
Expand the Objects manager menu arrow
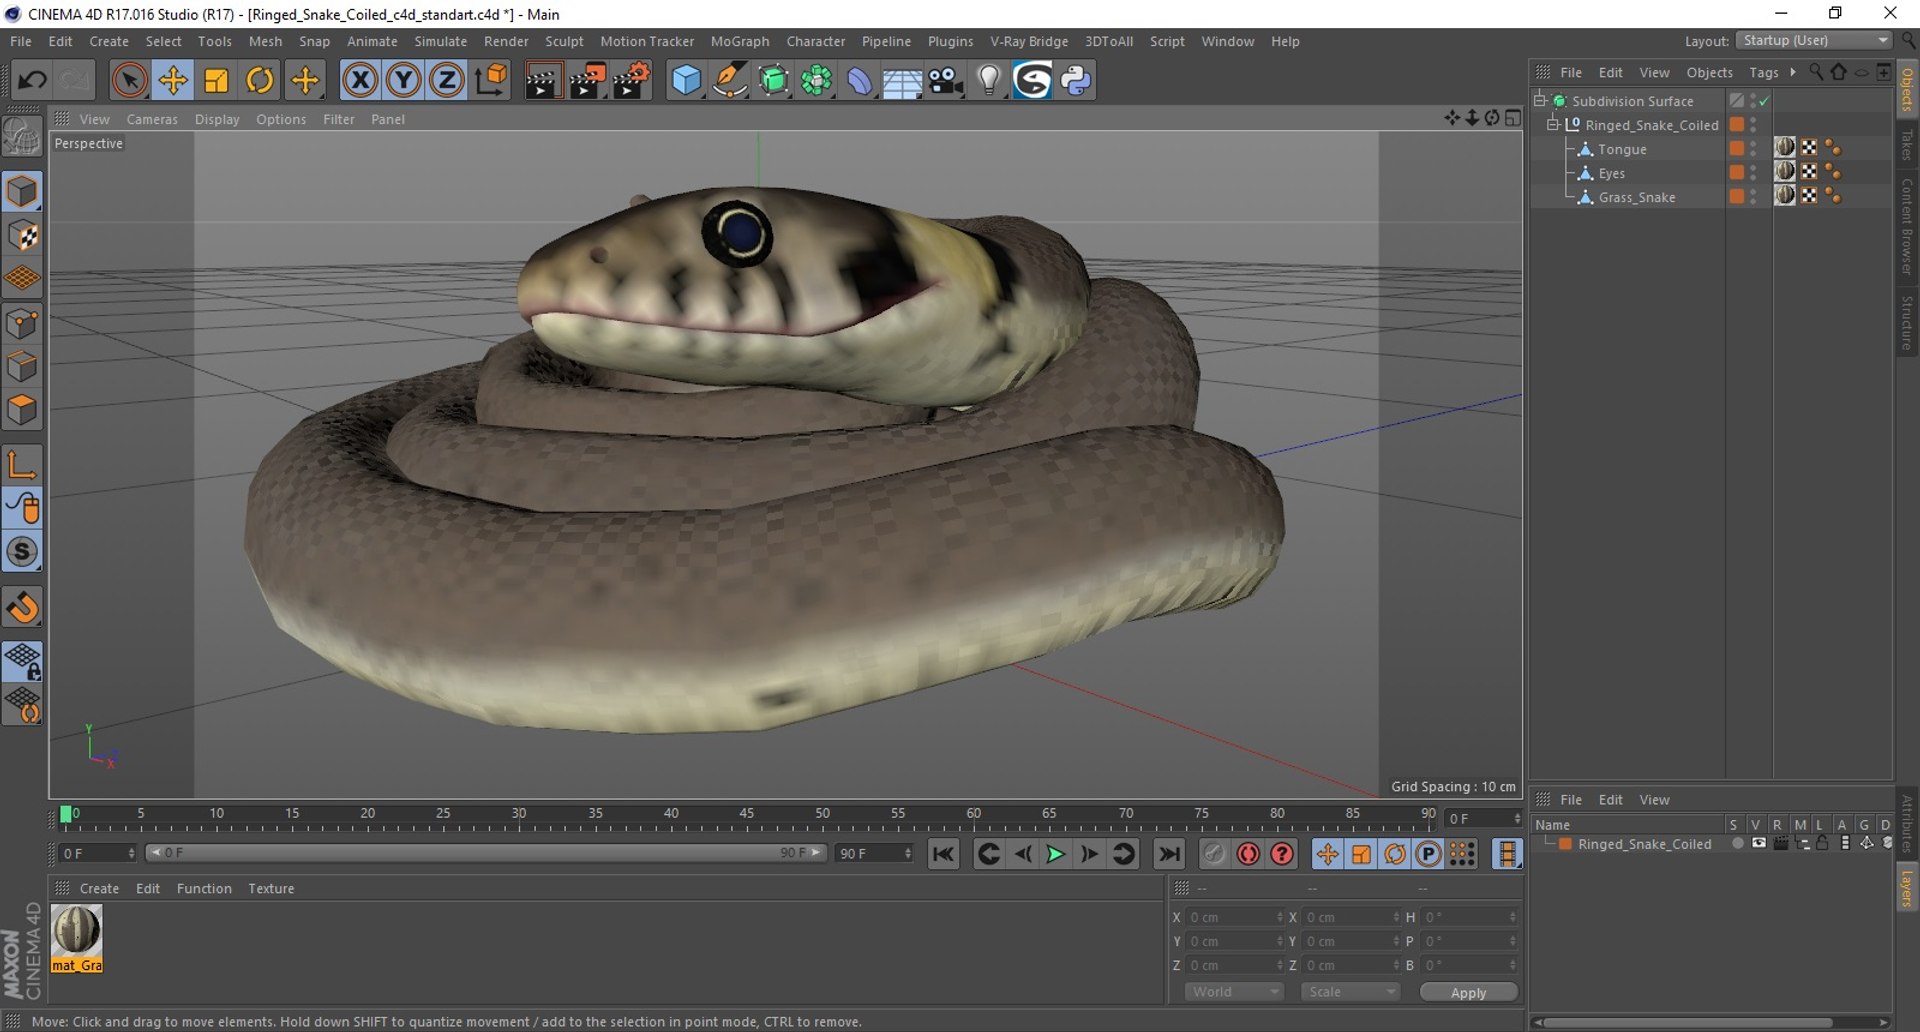[1793, 72]
